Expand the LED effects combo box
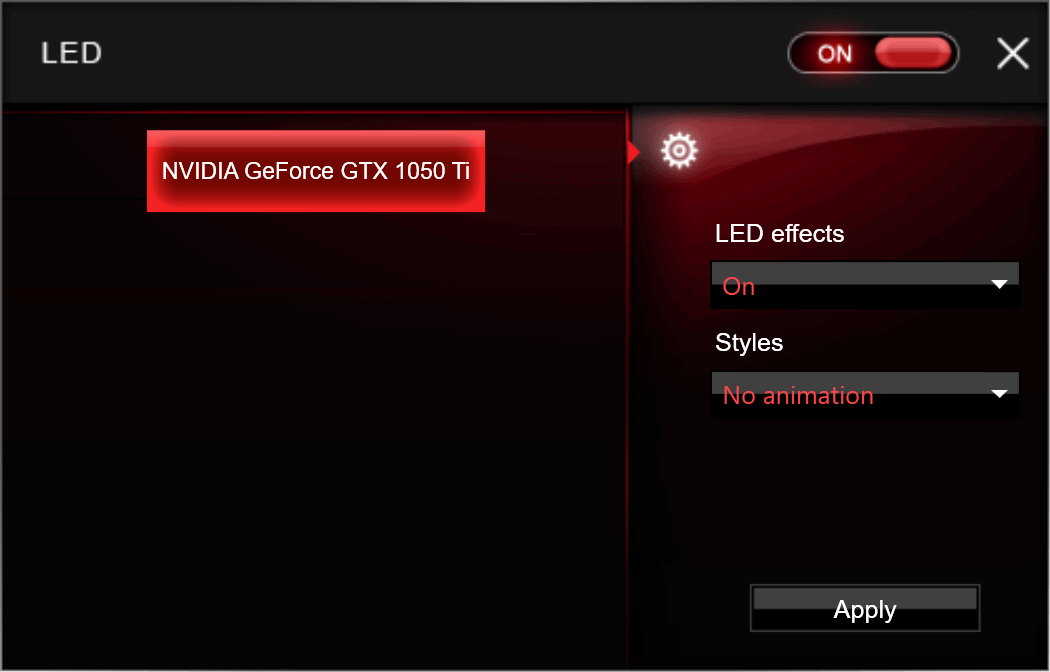 [865, 285]
